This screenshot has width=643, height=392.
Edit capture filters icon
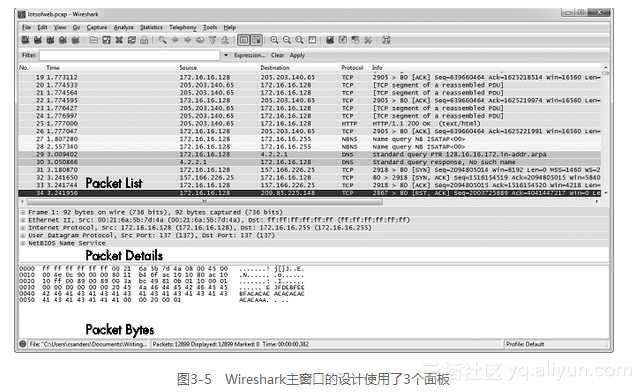point(330,40)
